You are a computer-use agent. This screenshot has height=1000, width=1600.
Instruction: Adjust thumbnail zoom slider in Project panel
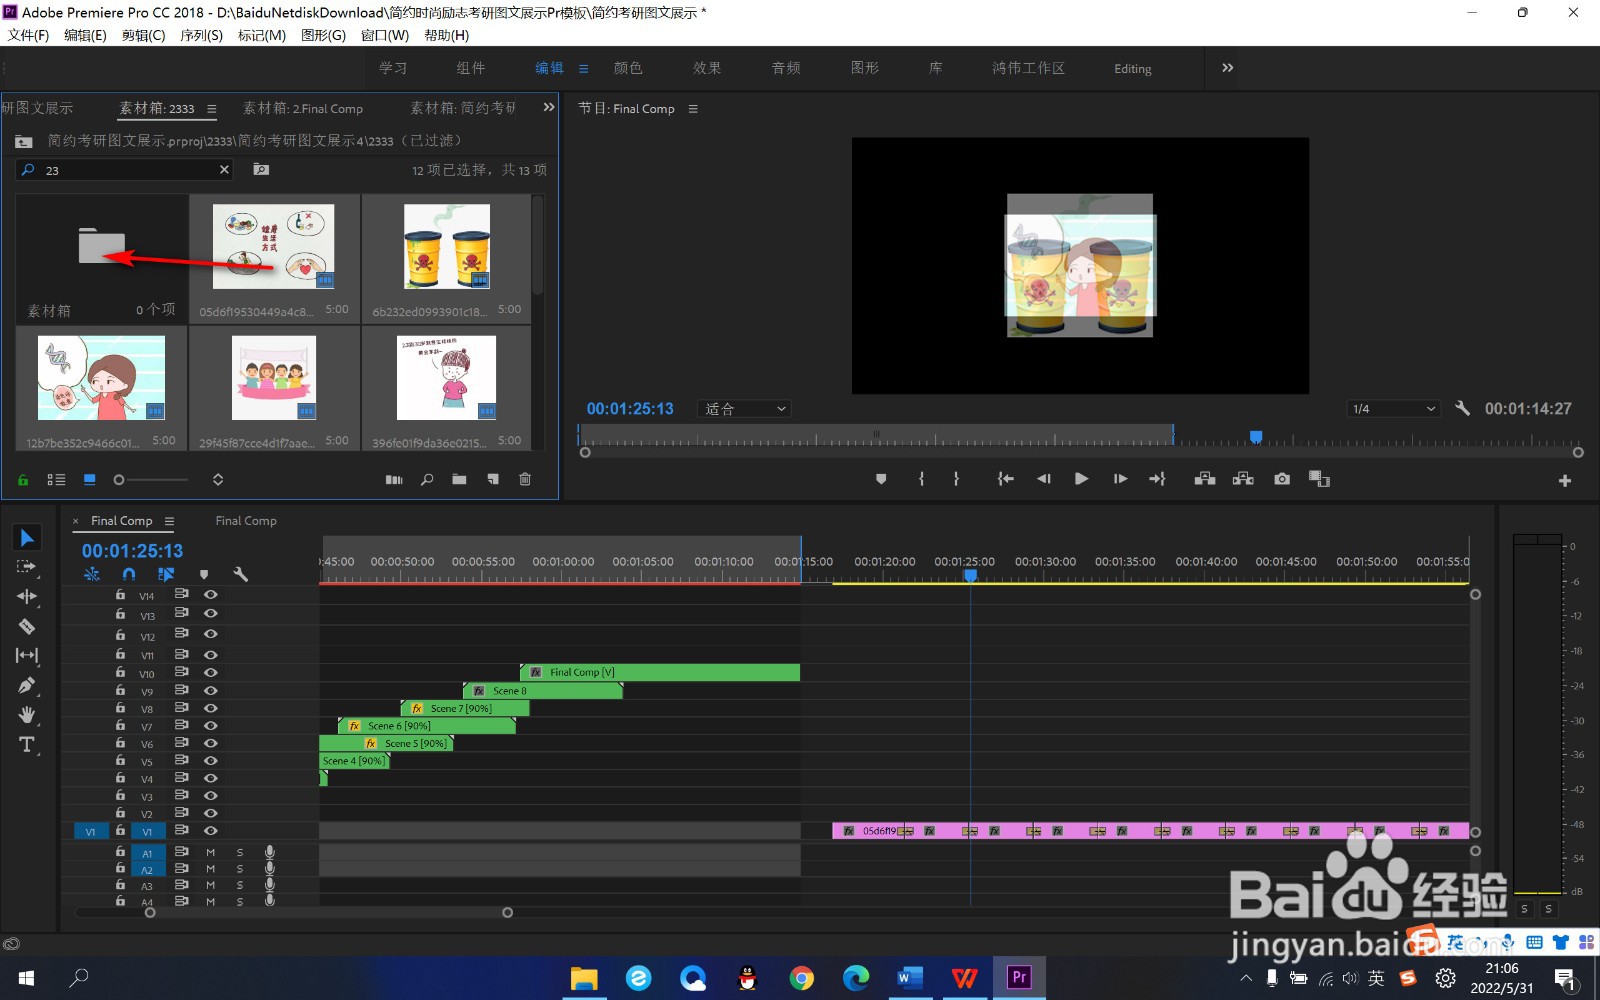pos(119,480)
